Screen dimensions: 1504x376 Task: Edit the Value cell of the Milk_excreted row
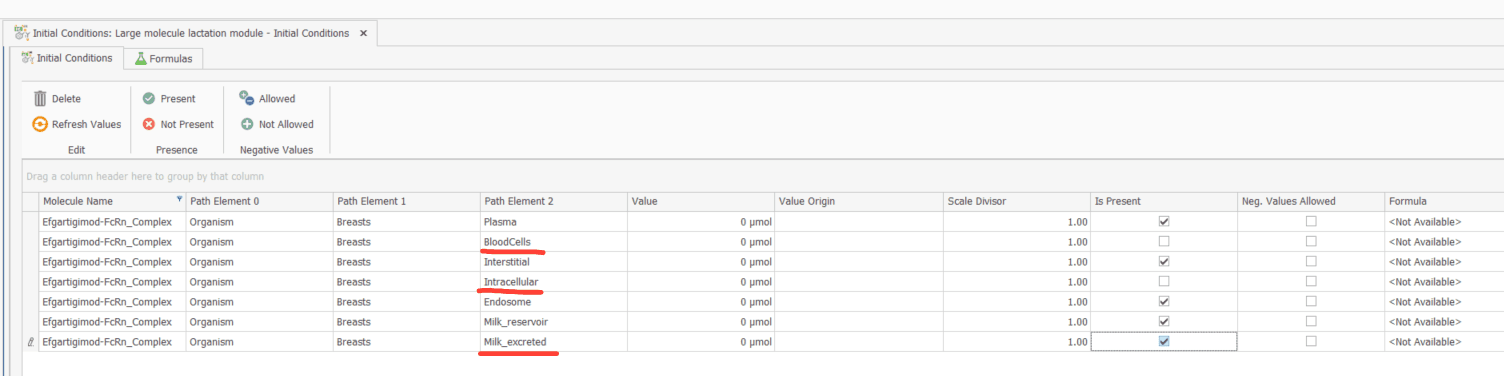(700, 341)
